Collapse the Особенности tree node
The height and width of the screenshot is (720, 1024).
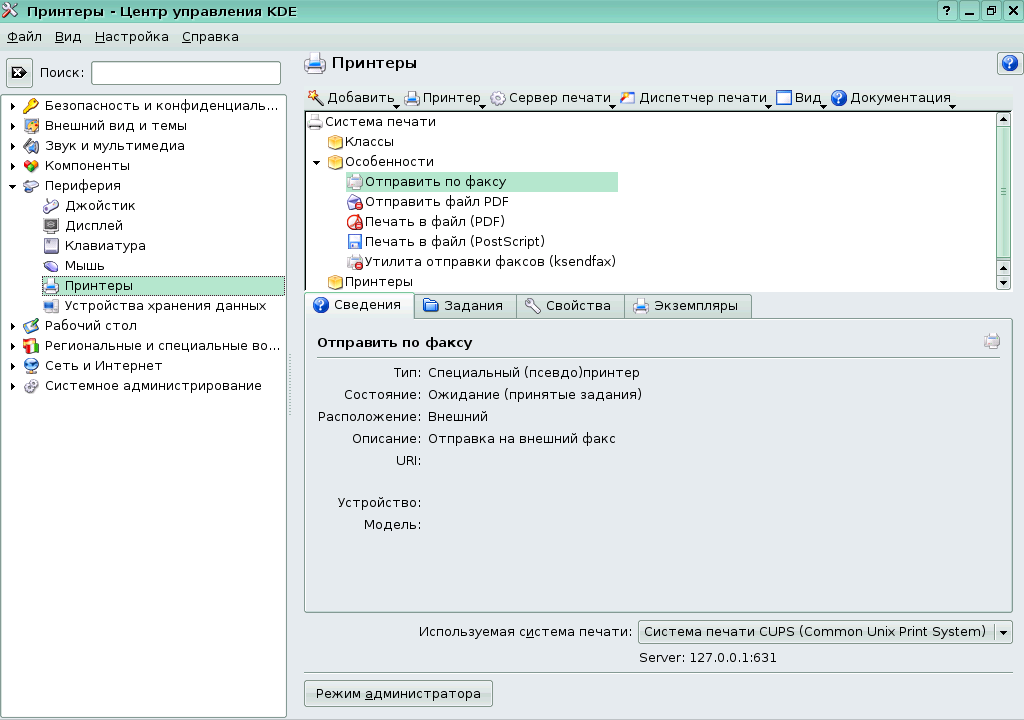click(316, 162)
